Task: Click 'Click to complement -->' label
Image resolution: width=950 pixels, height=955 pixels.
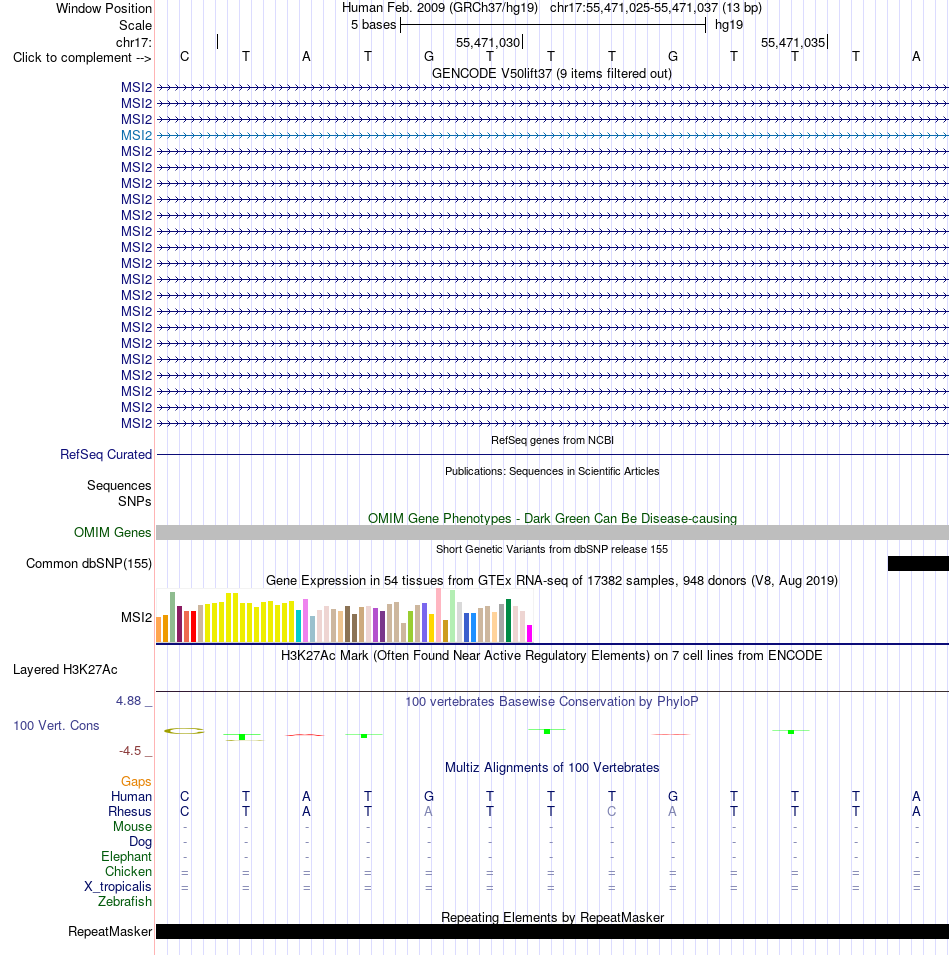Action: tap(82, 58)
